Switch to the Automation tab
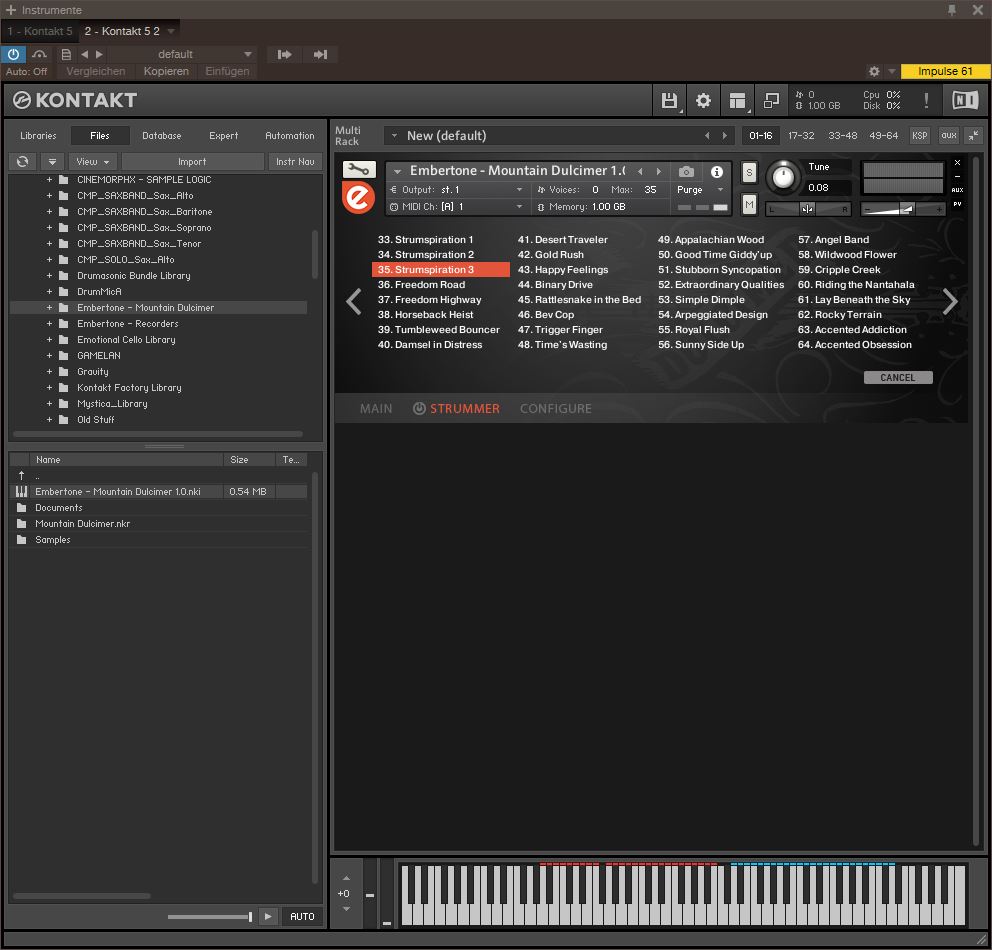 point(290,135)
